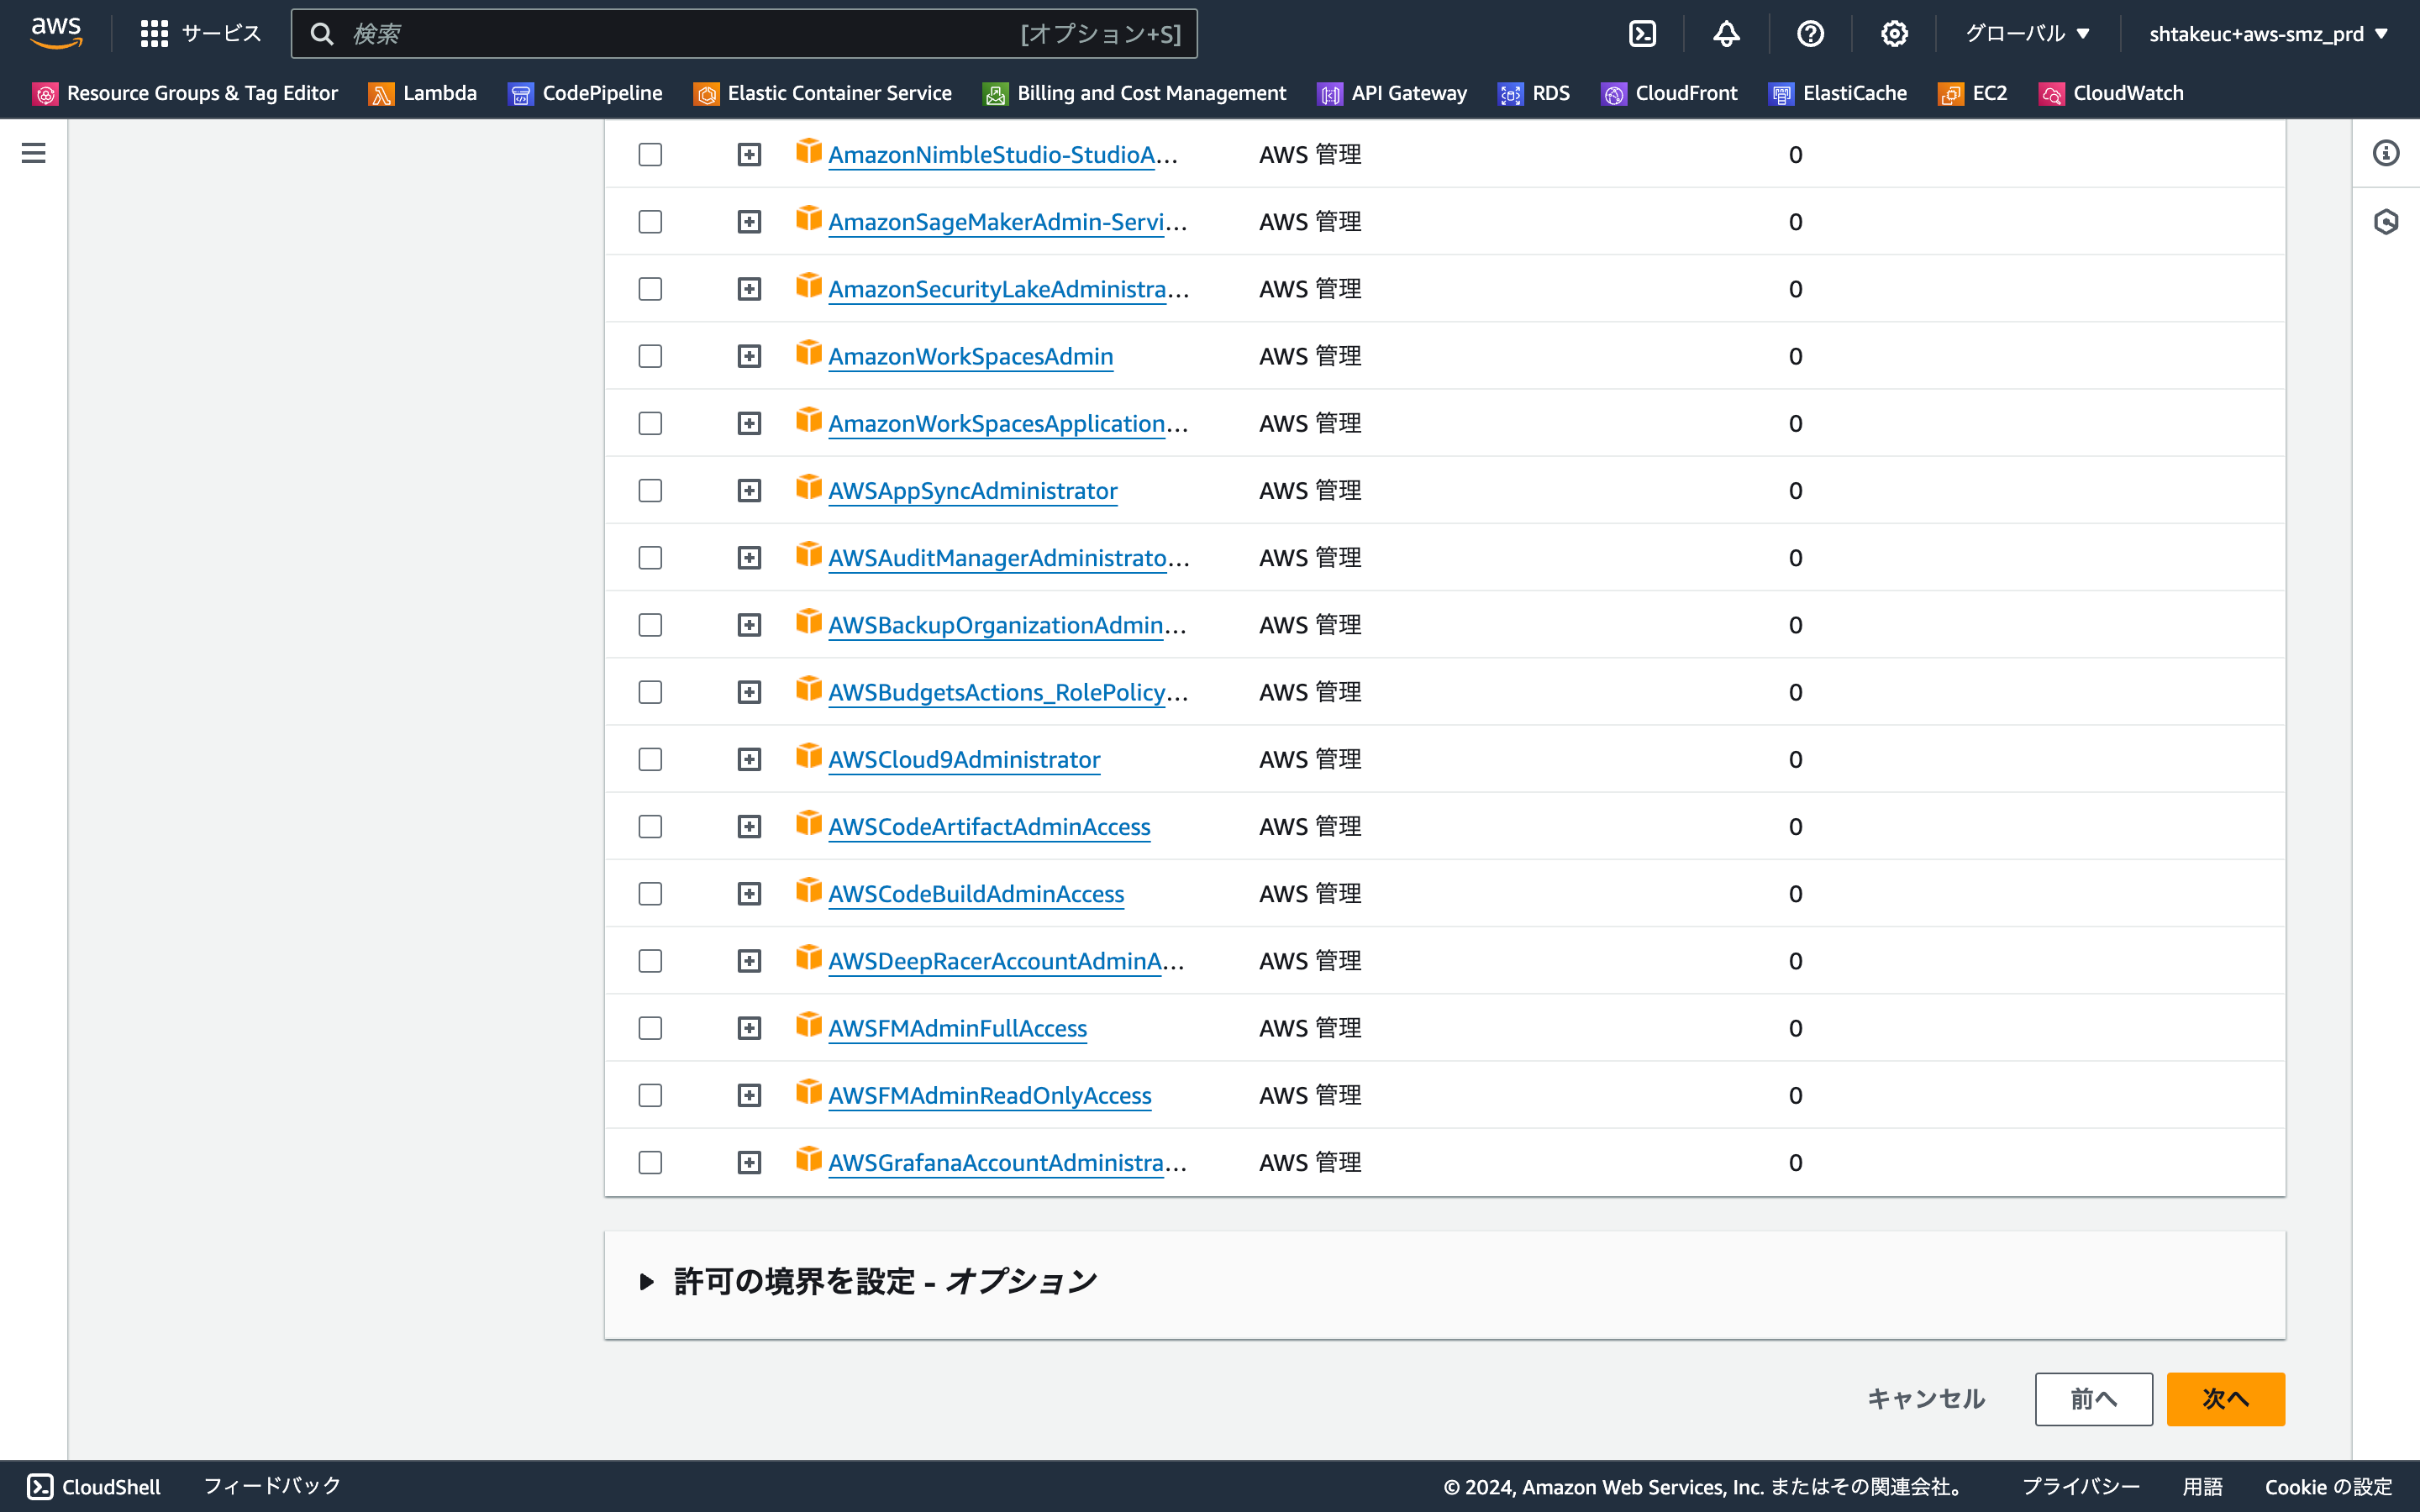The image size is (2420, 1512).
Task: Open the EC2 service shortcut
Action: click(x=1973, y=93)
